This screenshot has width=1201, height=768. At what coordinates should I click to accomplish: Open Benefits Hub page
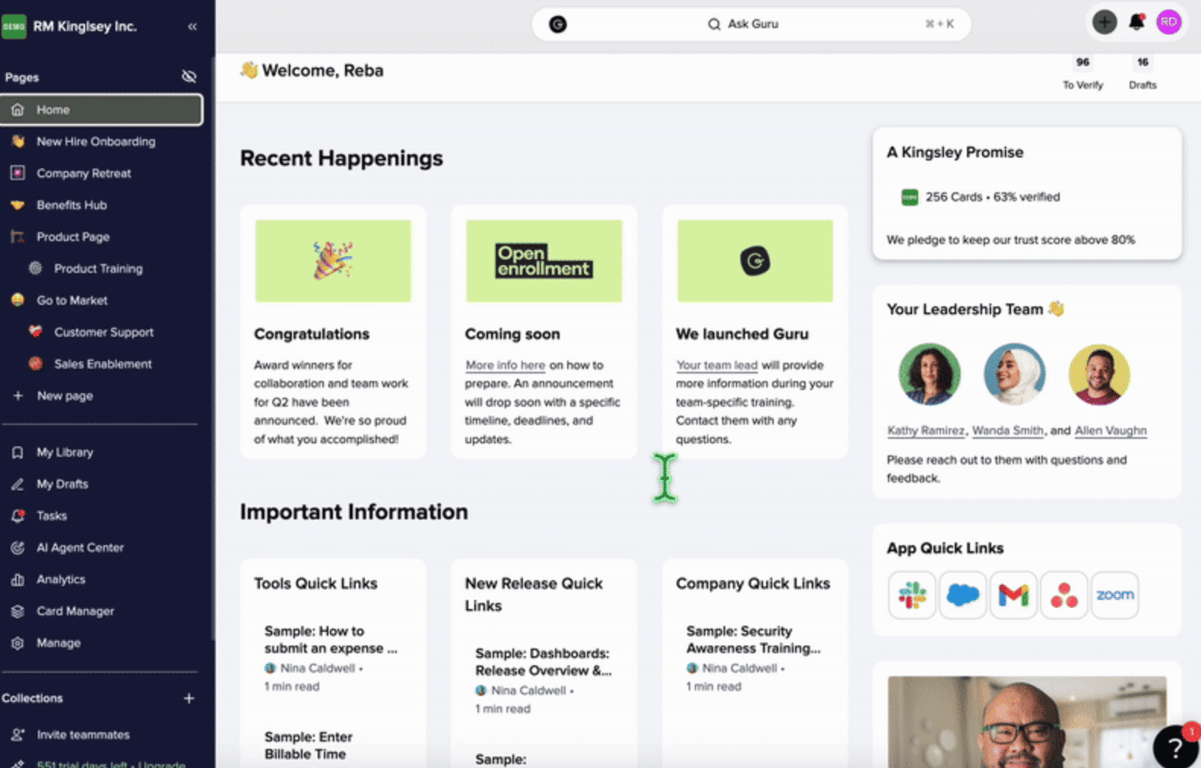72,205
